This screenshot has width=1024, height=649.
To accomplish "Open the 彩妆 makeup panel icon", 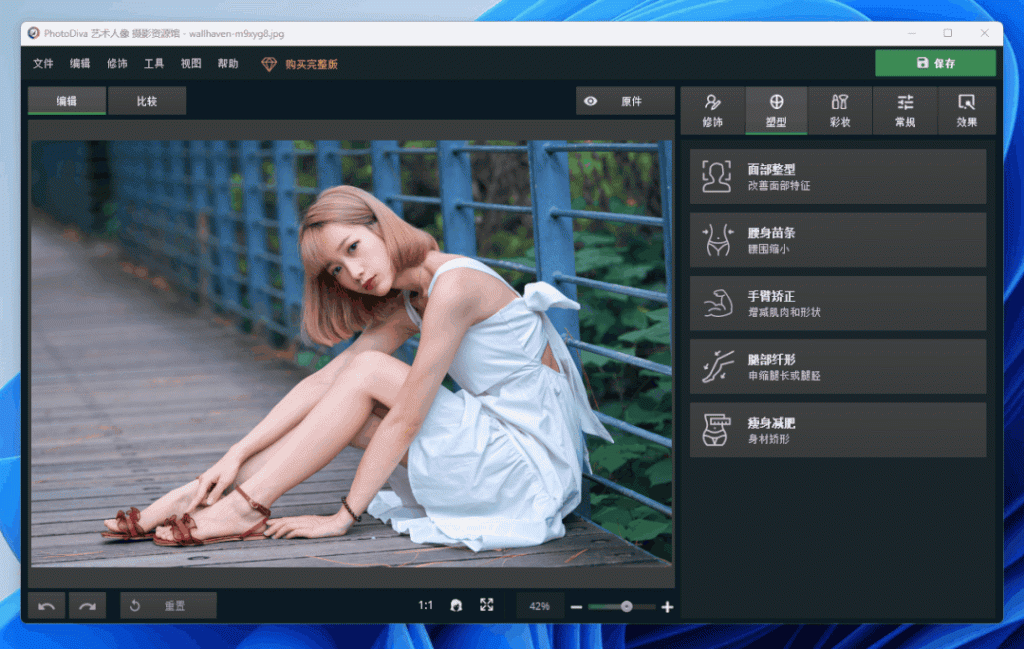I will (x=840, y=110).
